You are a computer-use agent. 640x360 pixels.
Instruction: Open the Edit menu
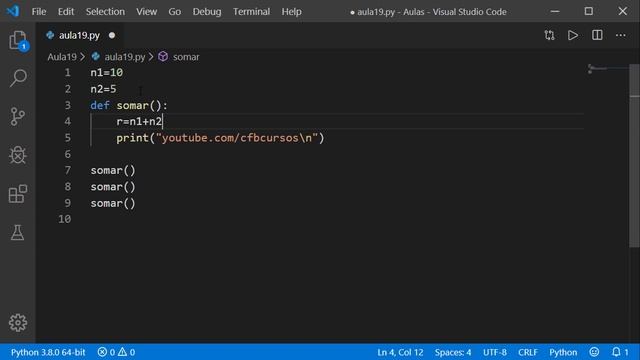pyautogui.click(x=66, y=11)
